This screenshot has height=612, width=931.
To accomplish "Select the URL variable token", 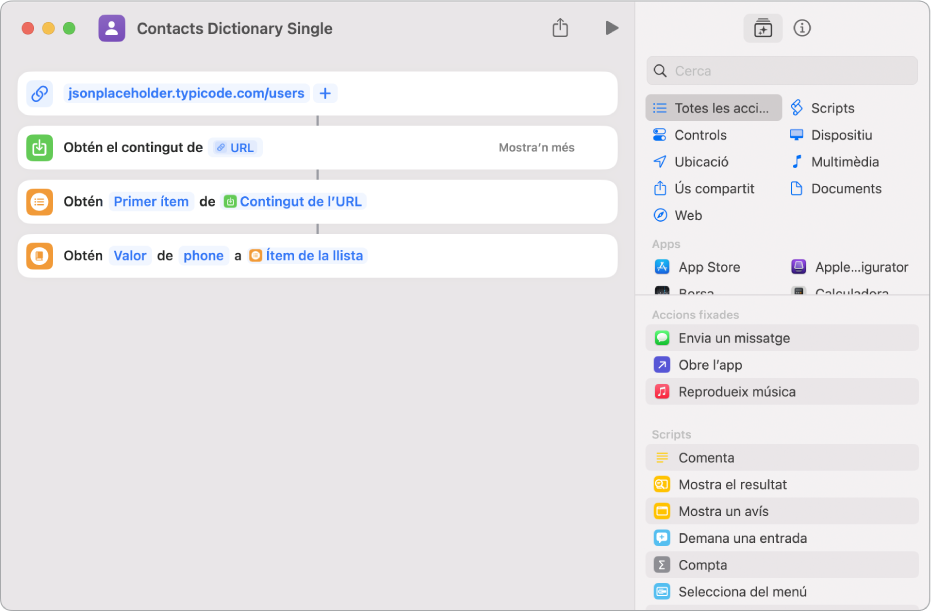I will tap(235, 148).
